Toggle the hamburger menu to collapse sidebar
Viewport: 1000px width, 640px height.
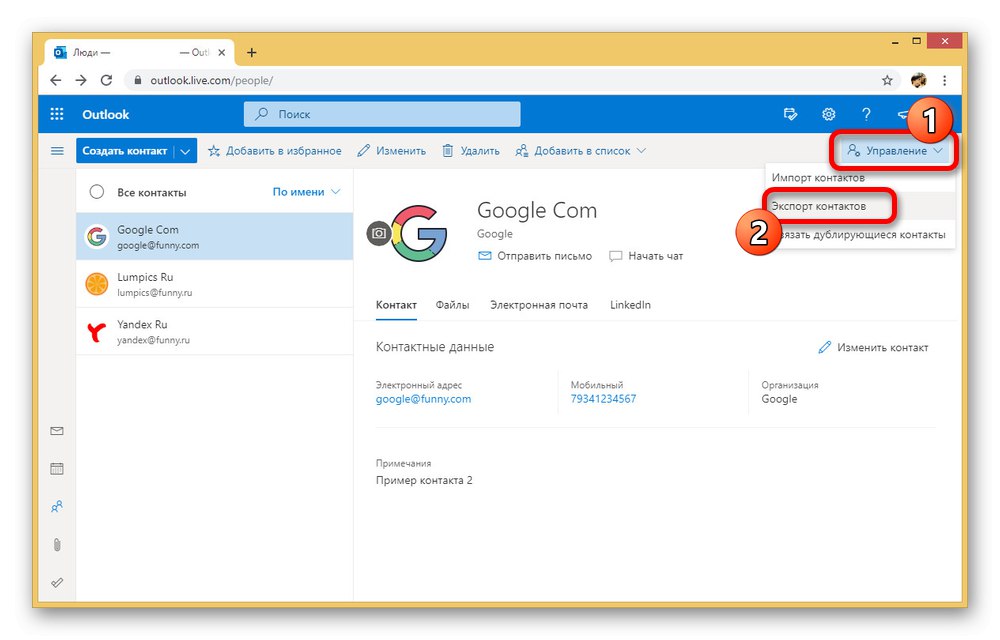tap(57, 150)
